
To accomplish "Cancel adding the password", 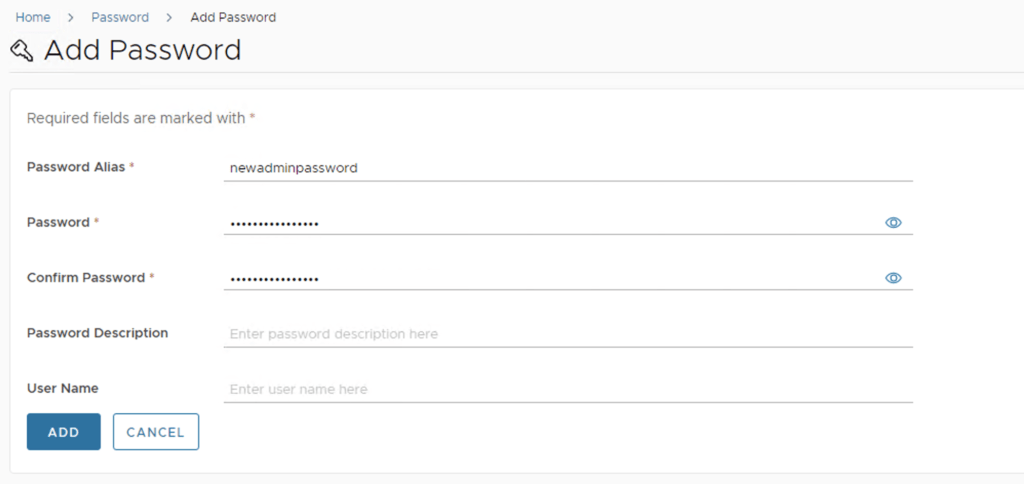I will click(155, 432).
